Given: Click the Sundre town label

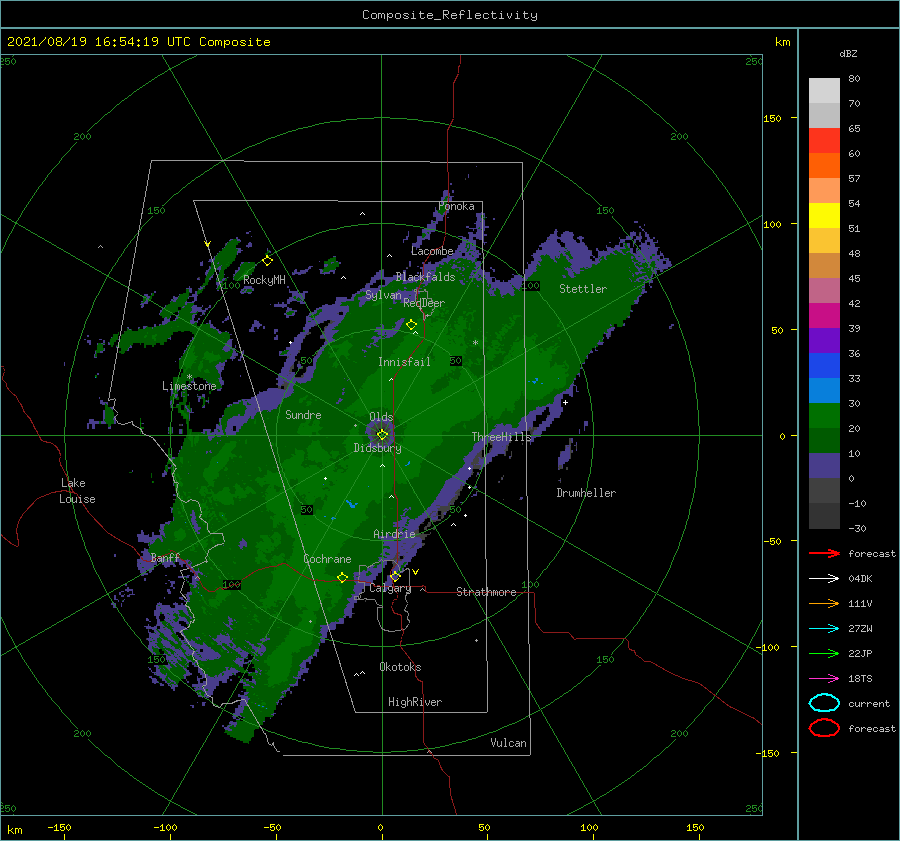Looking at the screenshot, I should pyautogui.click(x=303, y=414).
